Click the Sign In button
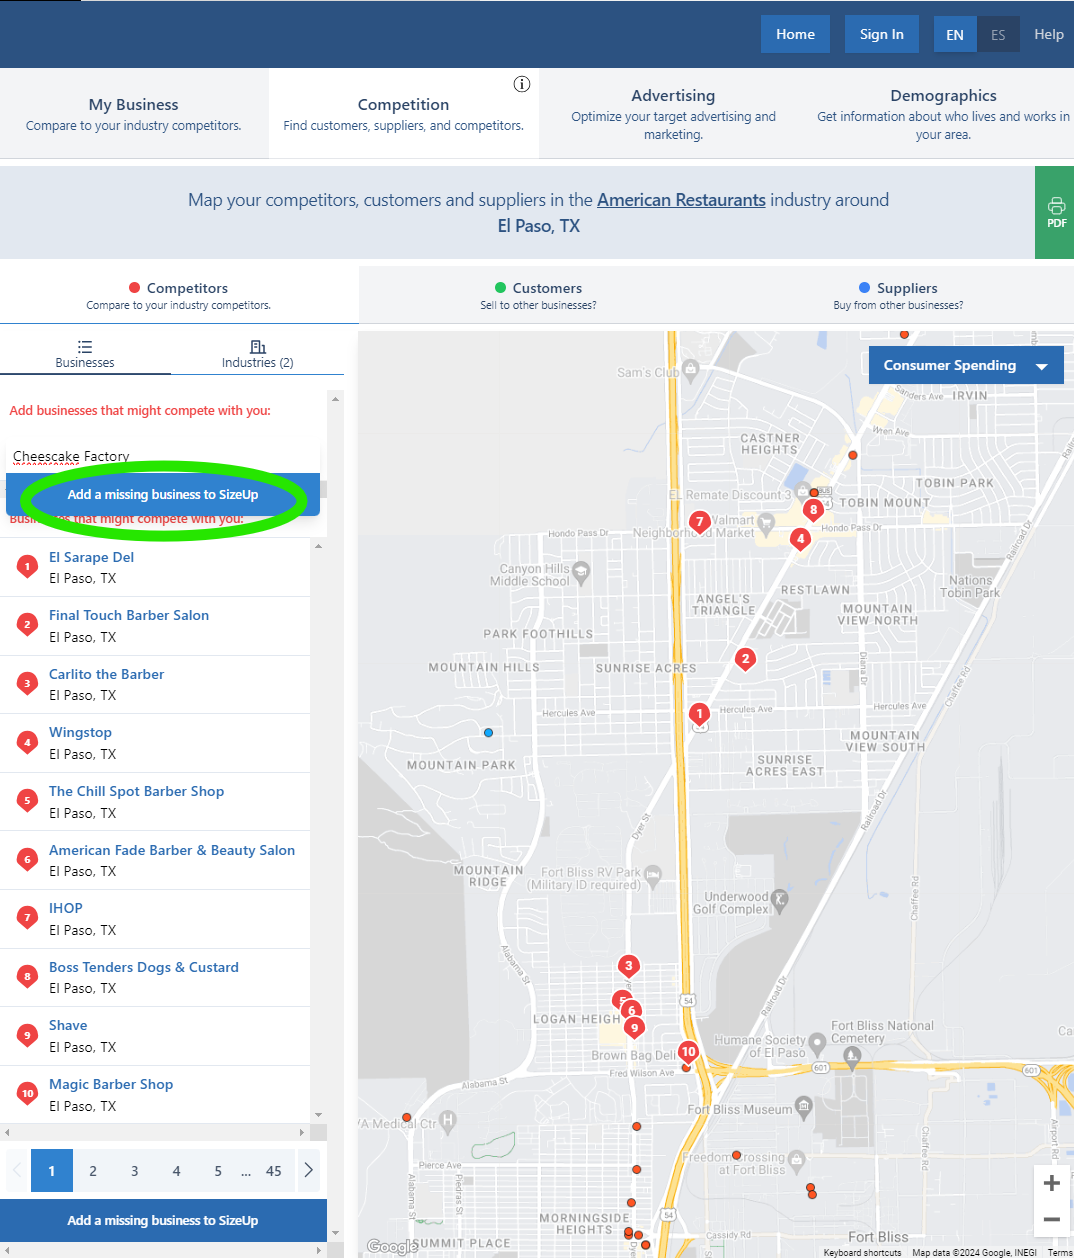 881,34
